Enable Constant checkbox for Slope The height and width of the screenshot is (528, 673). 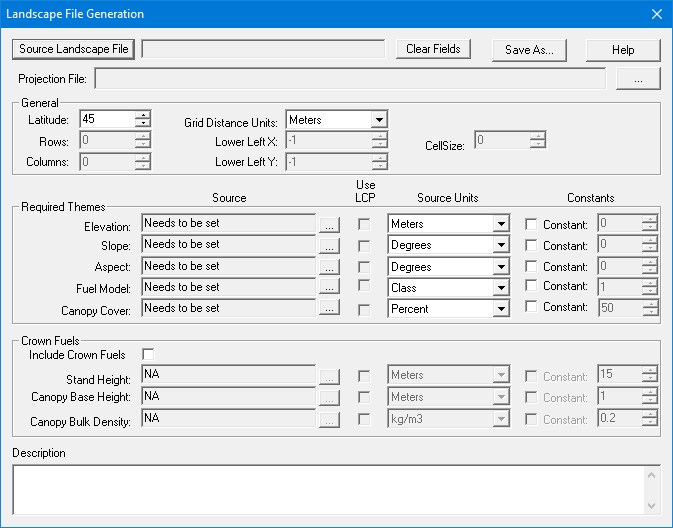[531, 245]
